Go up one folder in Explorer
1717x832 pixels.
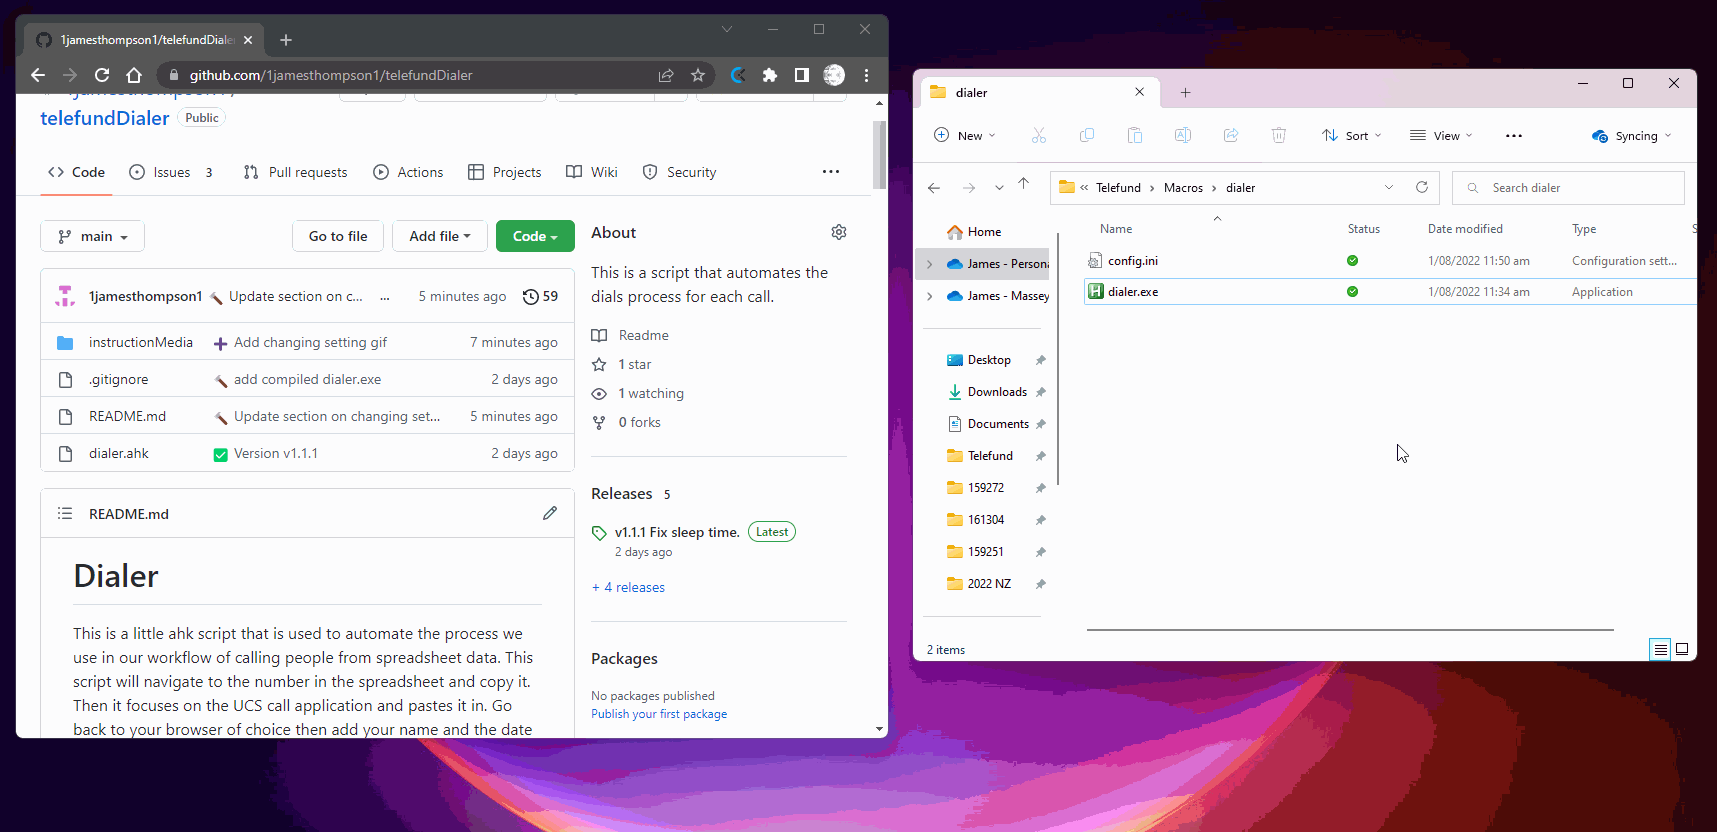tap(1023, 184)
